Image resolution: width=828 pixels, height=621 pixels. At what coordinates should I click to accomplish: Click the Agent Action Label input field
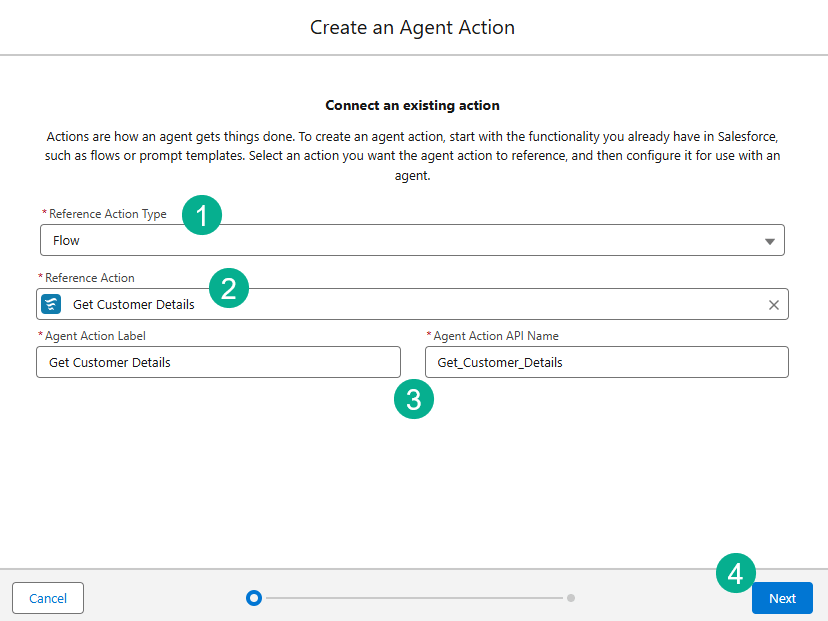click(x=218, y=362)
